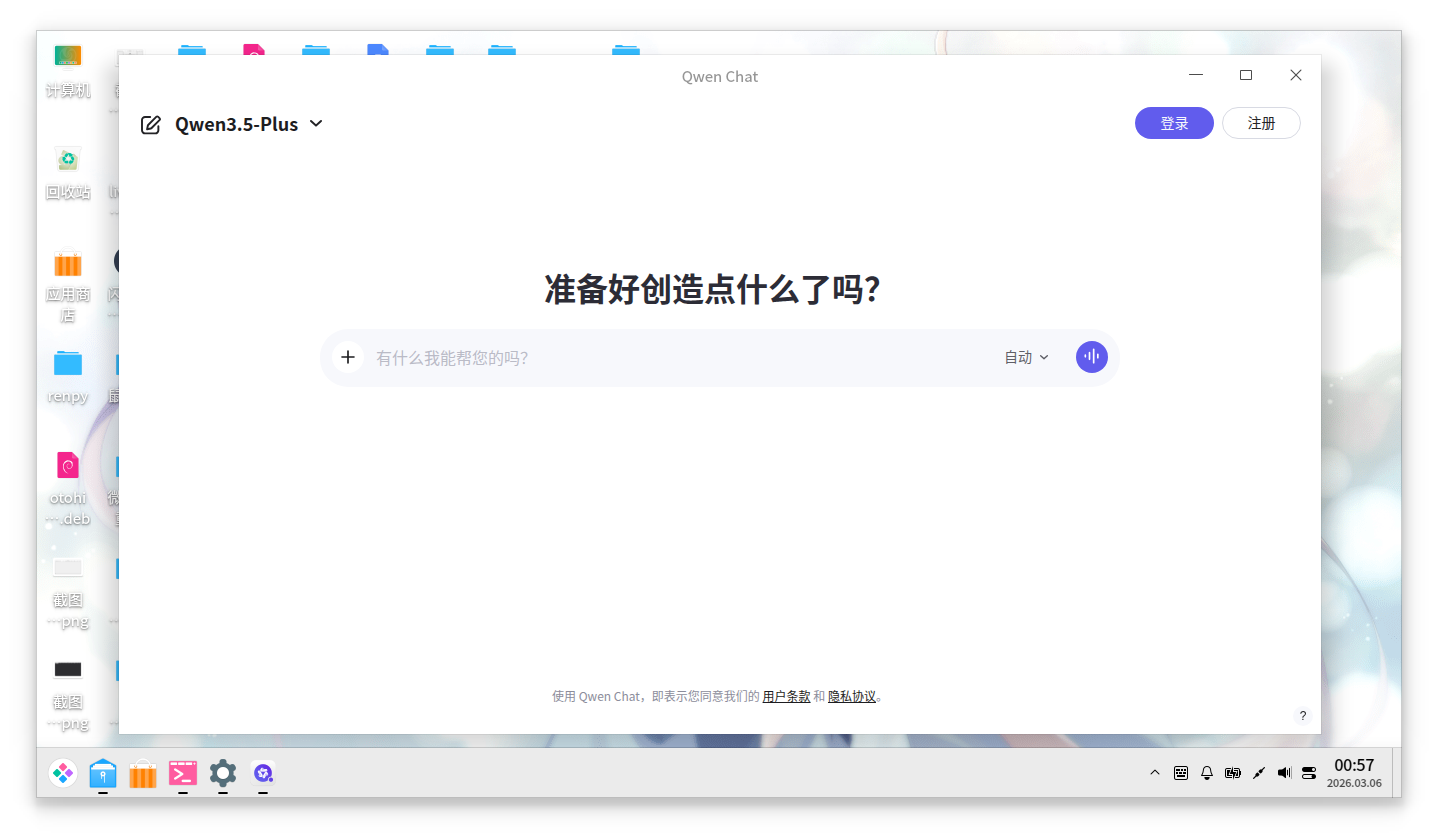Viewport: 1438px width, 840px height.
Task: Expand the hidden tray icons arrow
Action: point(1155,773)
